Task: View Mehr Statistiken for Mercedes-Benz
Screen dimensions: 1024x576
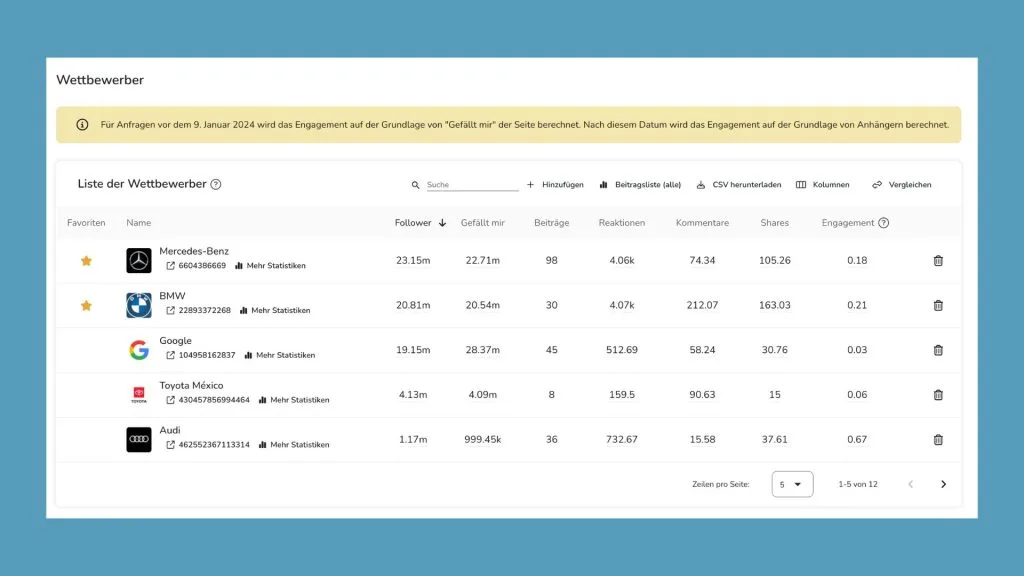Action: tap(270, 266)
